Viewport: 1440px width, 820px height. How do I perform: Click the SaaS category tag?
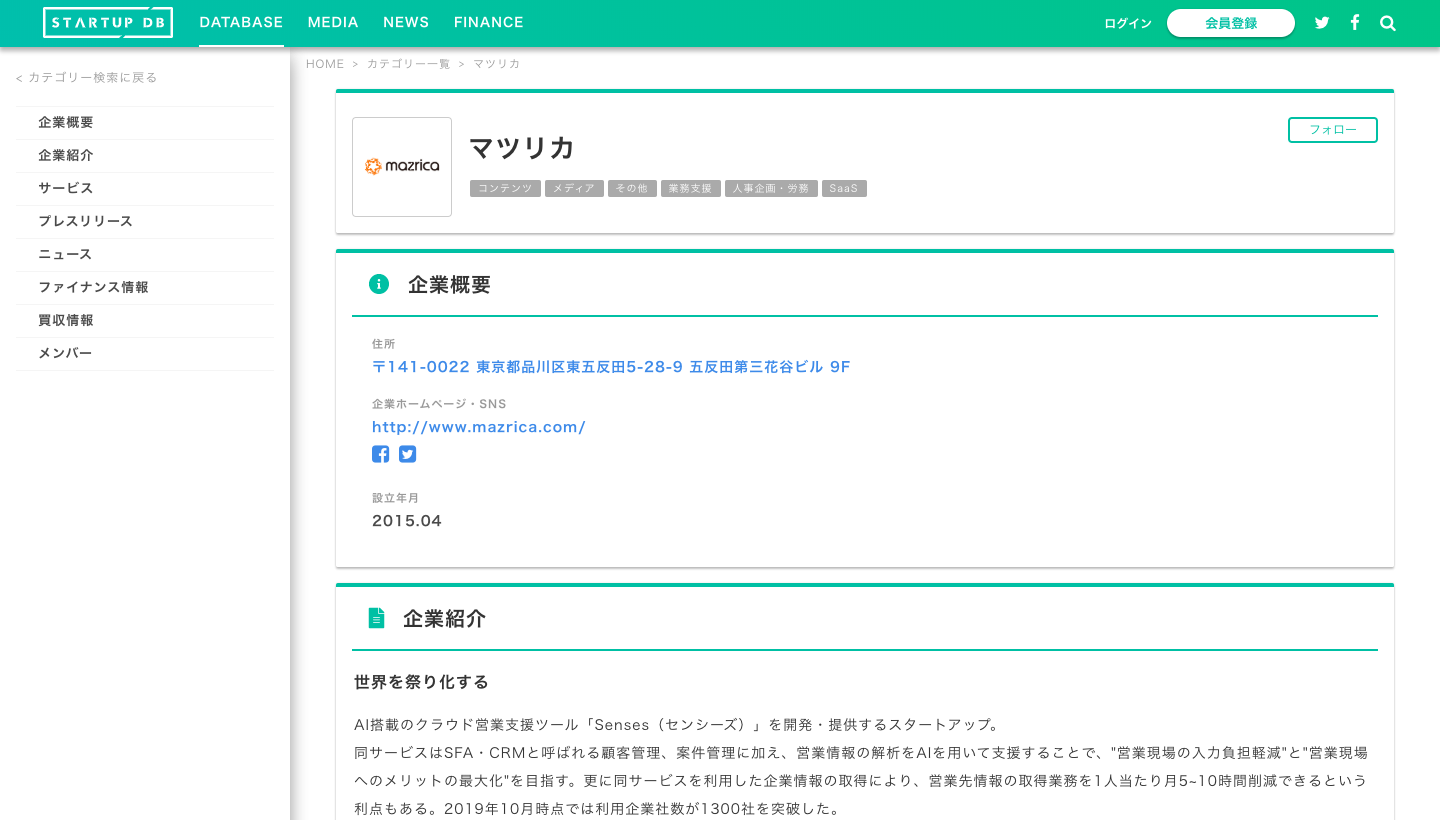(844, 188)
